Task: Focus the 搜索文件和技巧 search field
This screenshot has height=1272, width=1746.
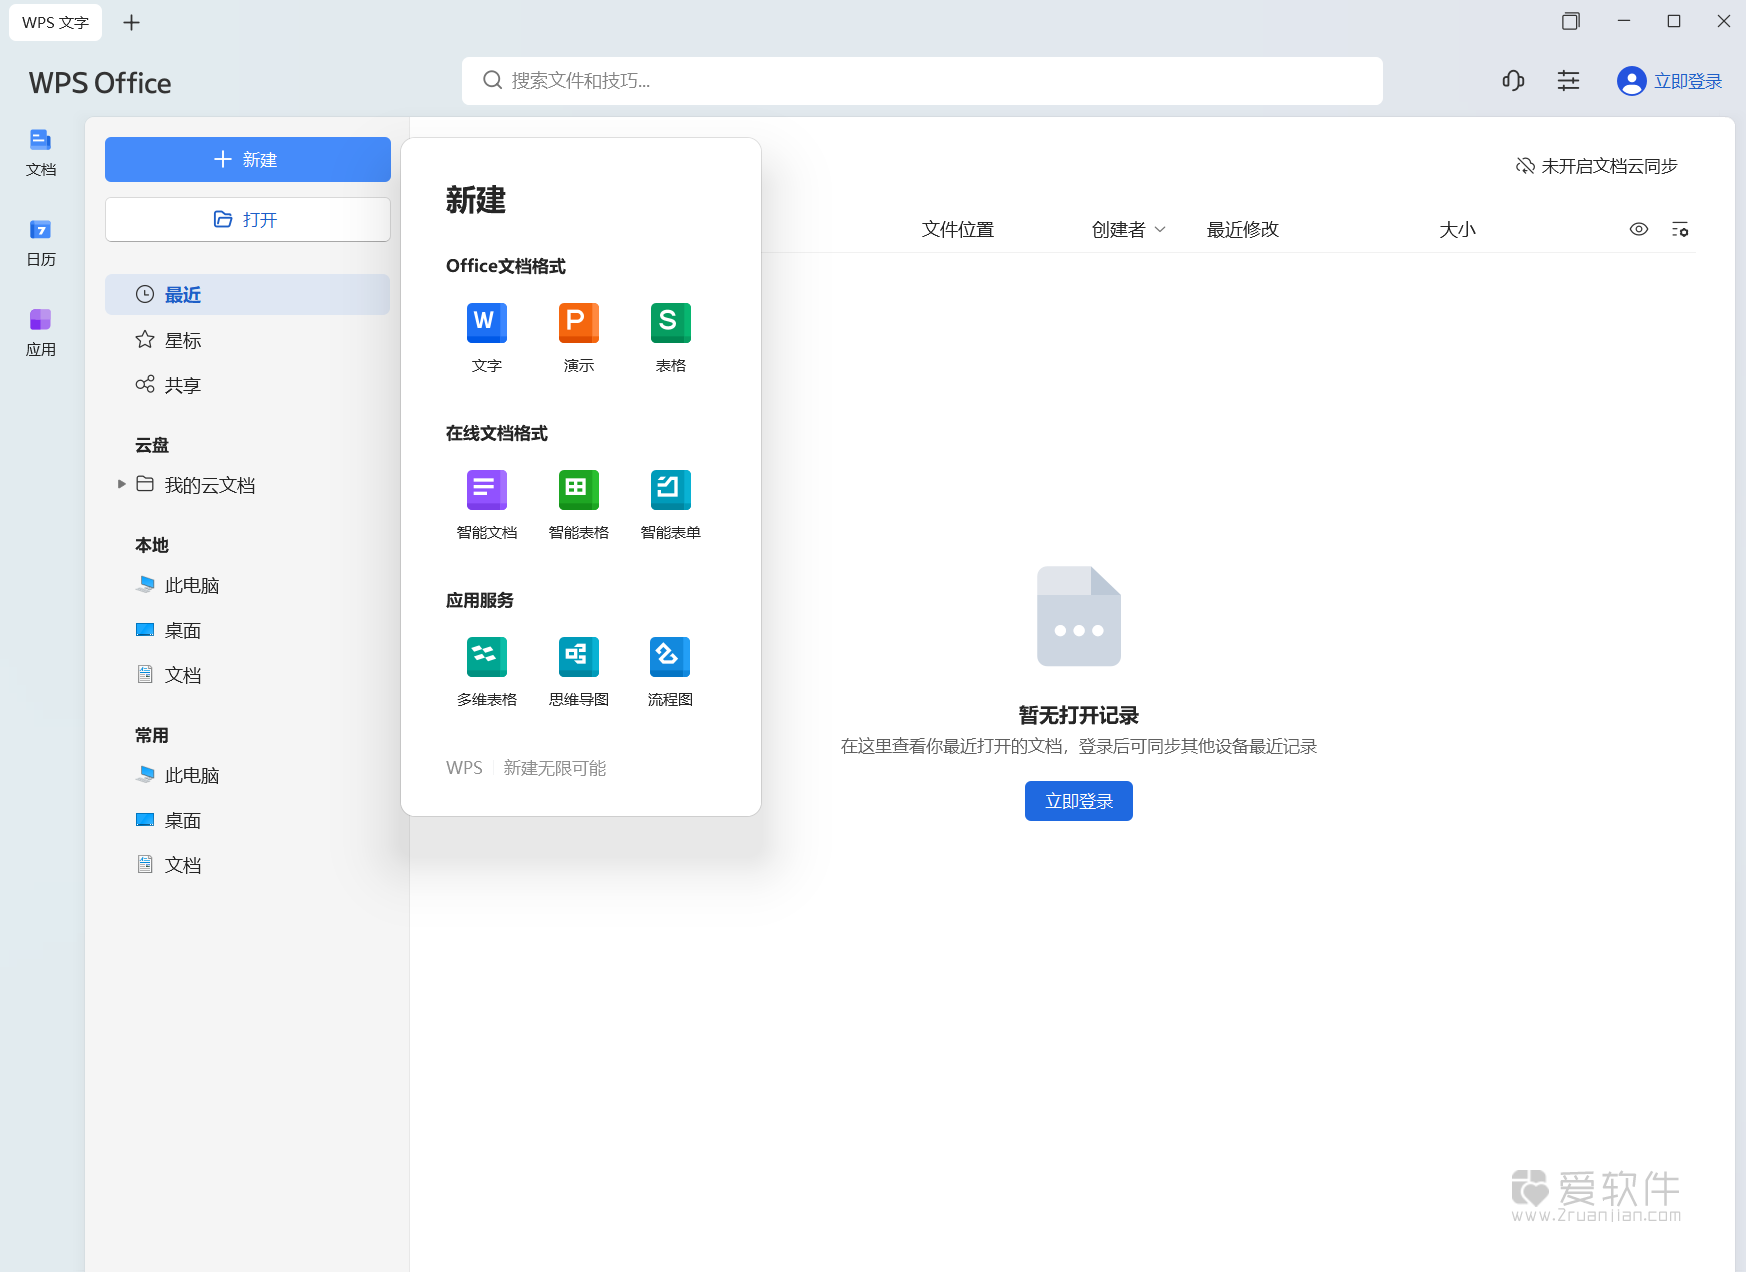Action: (x=922, y=81)
